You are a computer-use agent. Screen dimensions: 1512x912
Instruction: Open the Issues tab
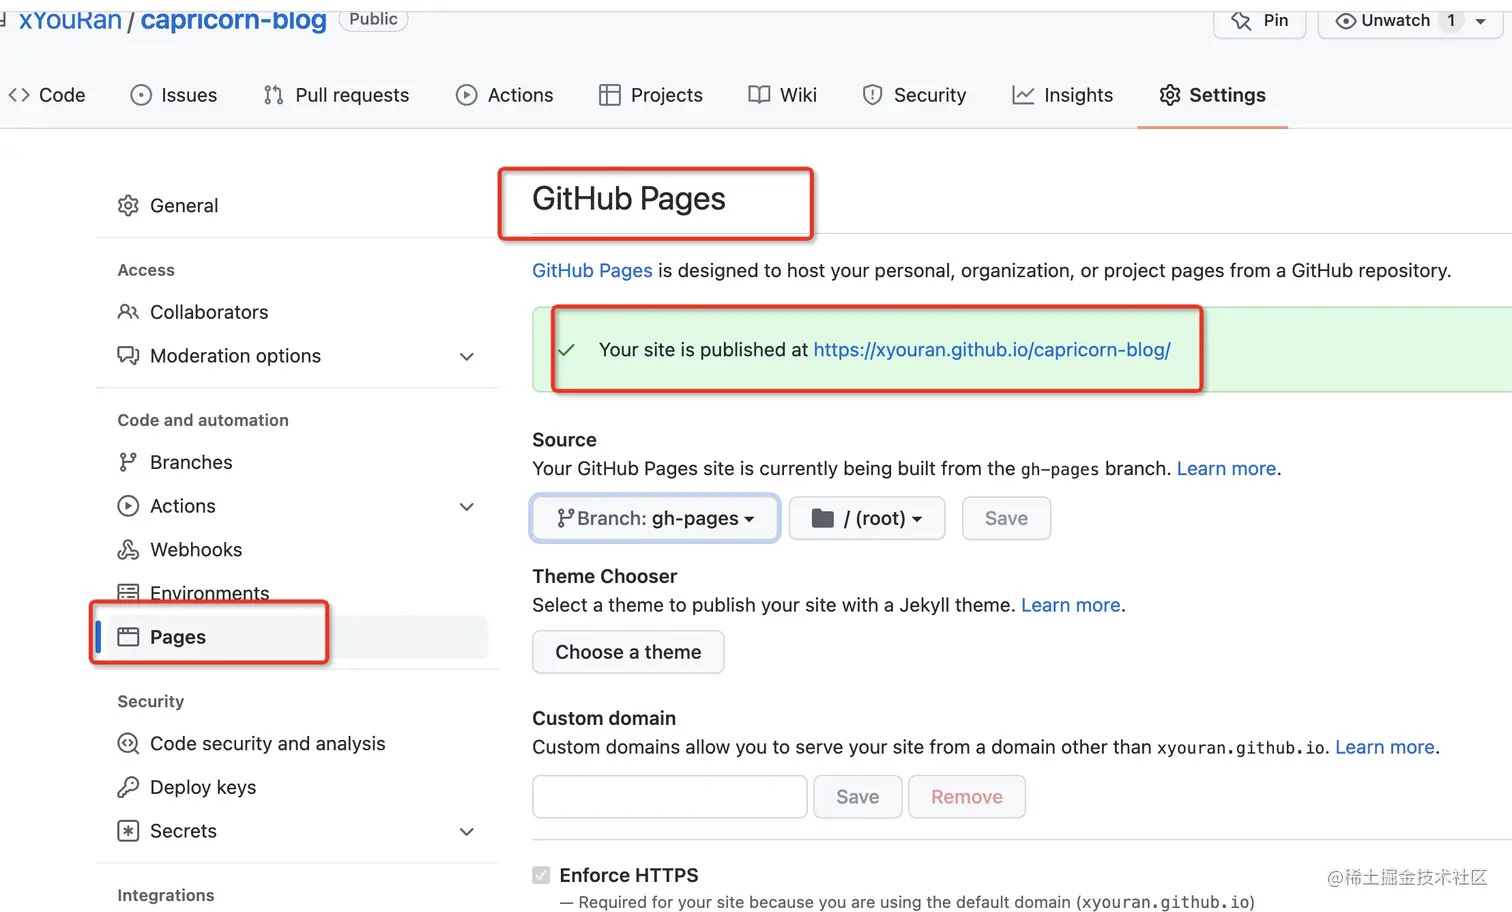coord(174,95)
